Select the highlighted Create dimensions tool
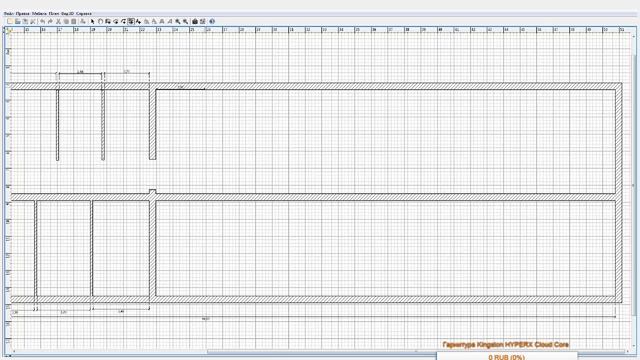The image size is (640, 360). [x=131, y=21]
